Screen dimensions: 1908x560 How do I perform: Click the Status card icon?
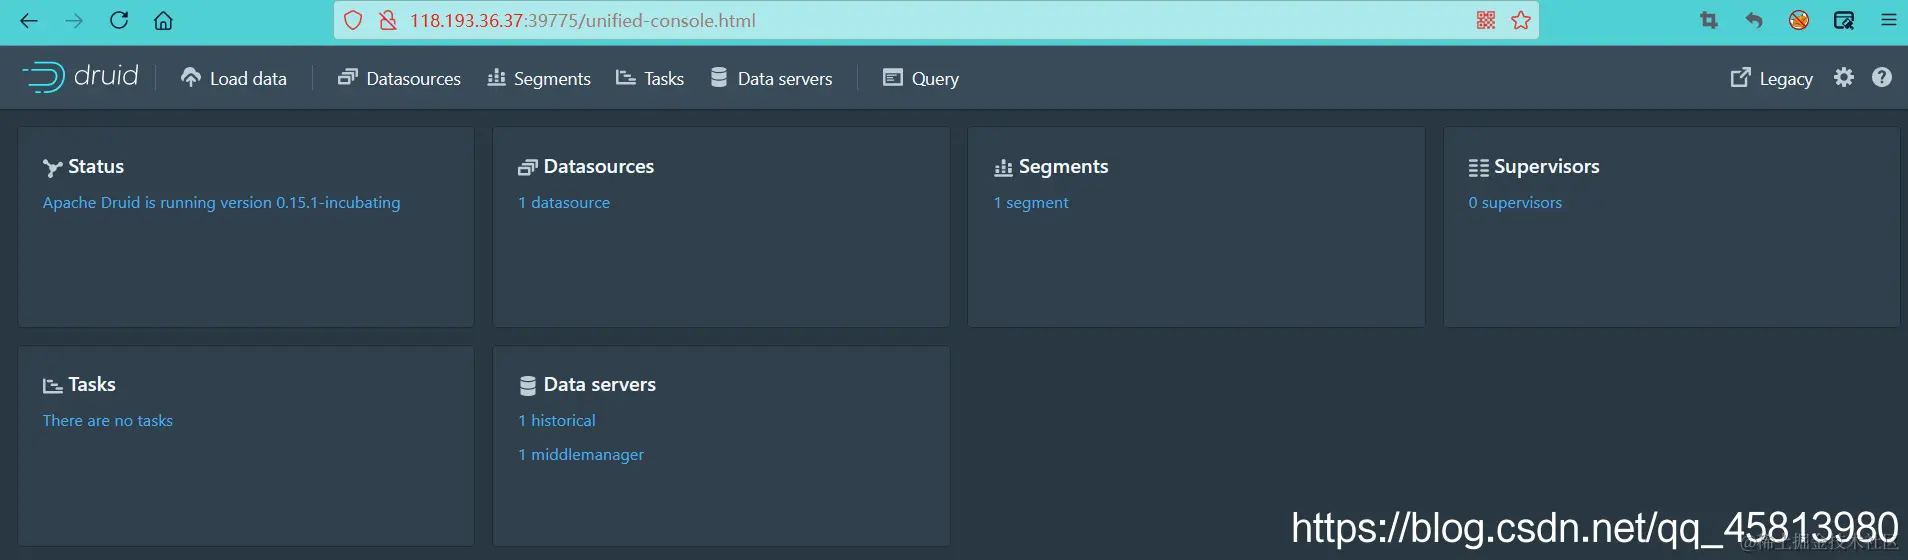[52, 168]
